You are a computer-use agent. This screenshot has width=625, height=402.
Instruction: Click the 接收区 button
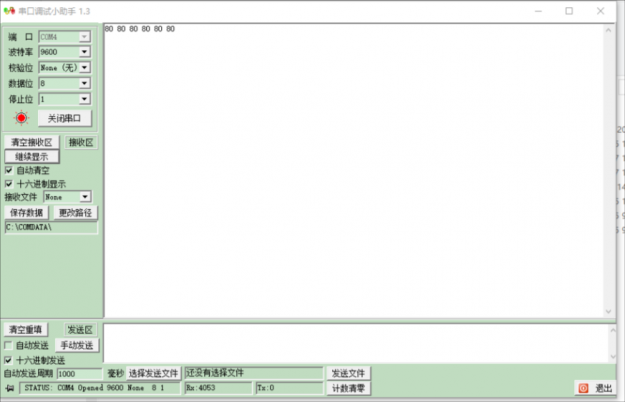pyautogui.click(x=81, y=142)
